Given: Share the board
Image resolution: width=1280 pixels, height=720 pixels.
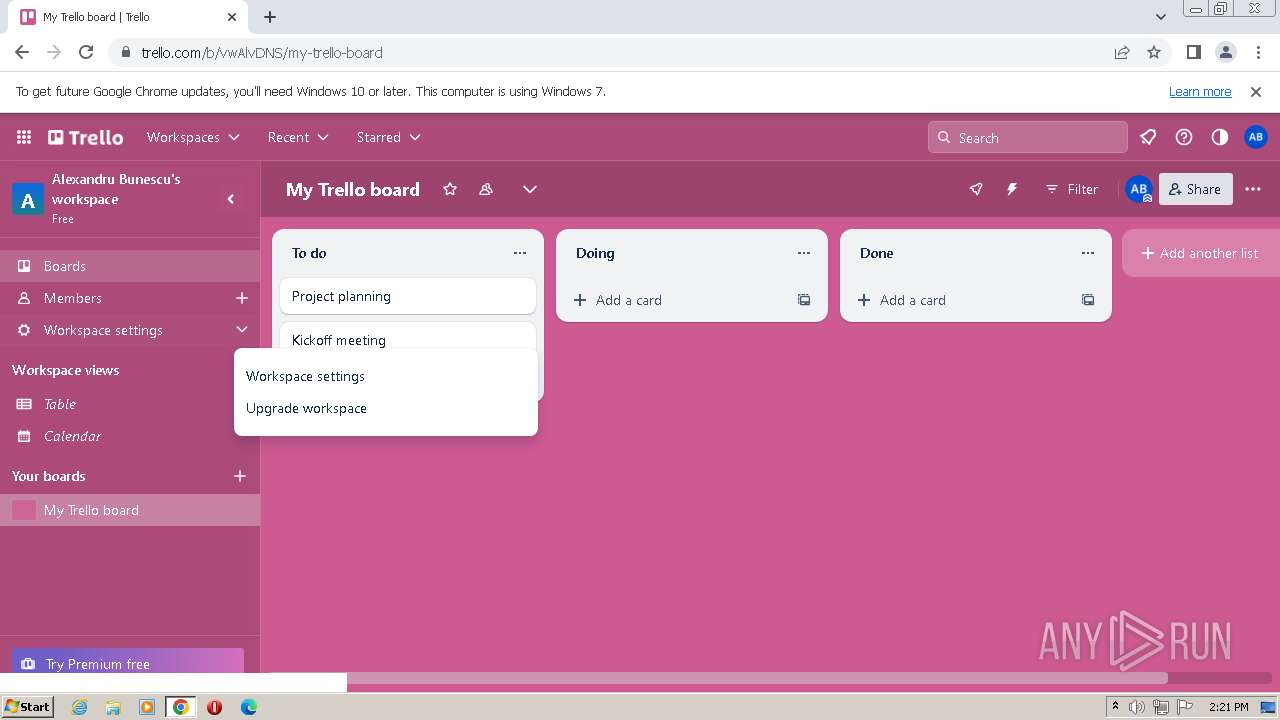Looking at the screenshot, I should point(1195,189).
